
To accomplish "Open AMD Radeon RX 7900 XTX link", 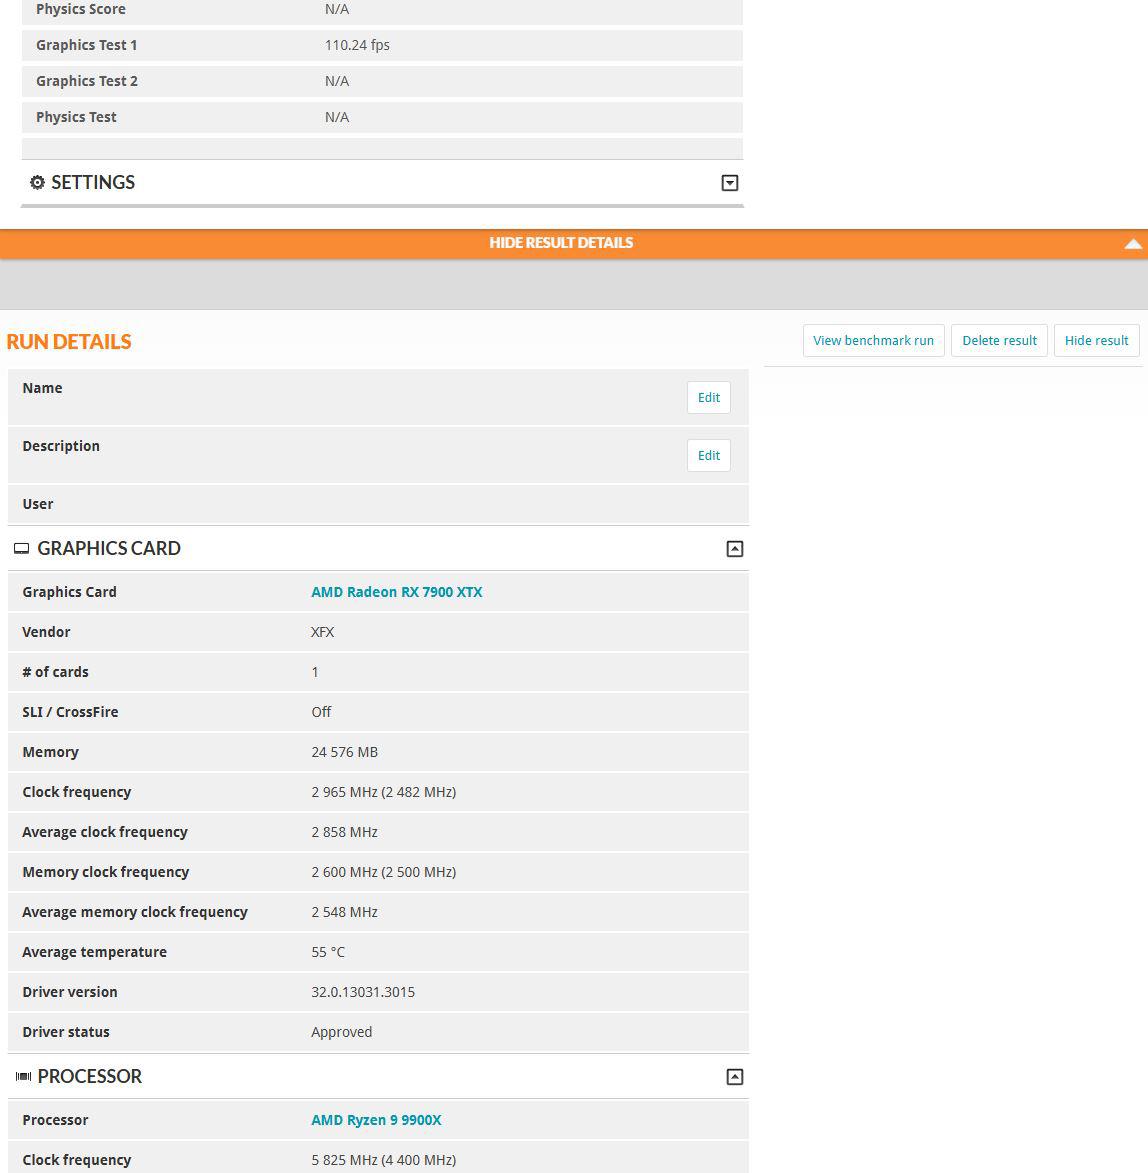I will coord(396,592).
